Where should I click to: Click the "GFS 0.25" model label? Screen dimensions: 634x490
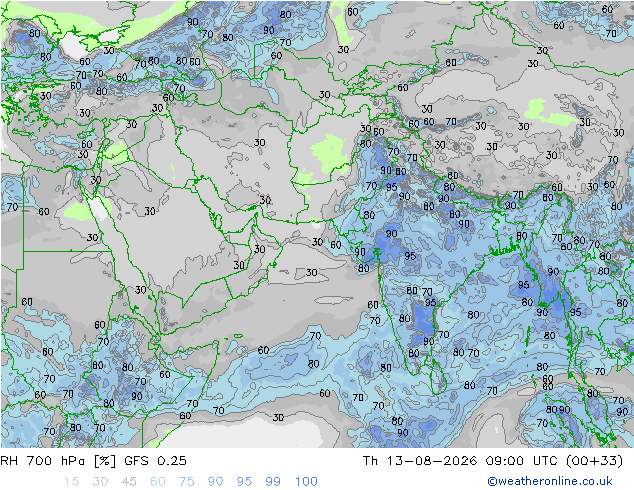coord(155,461)
